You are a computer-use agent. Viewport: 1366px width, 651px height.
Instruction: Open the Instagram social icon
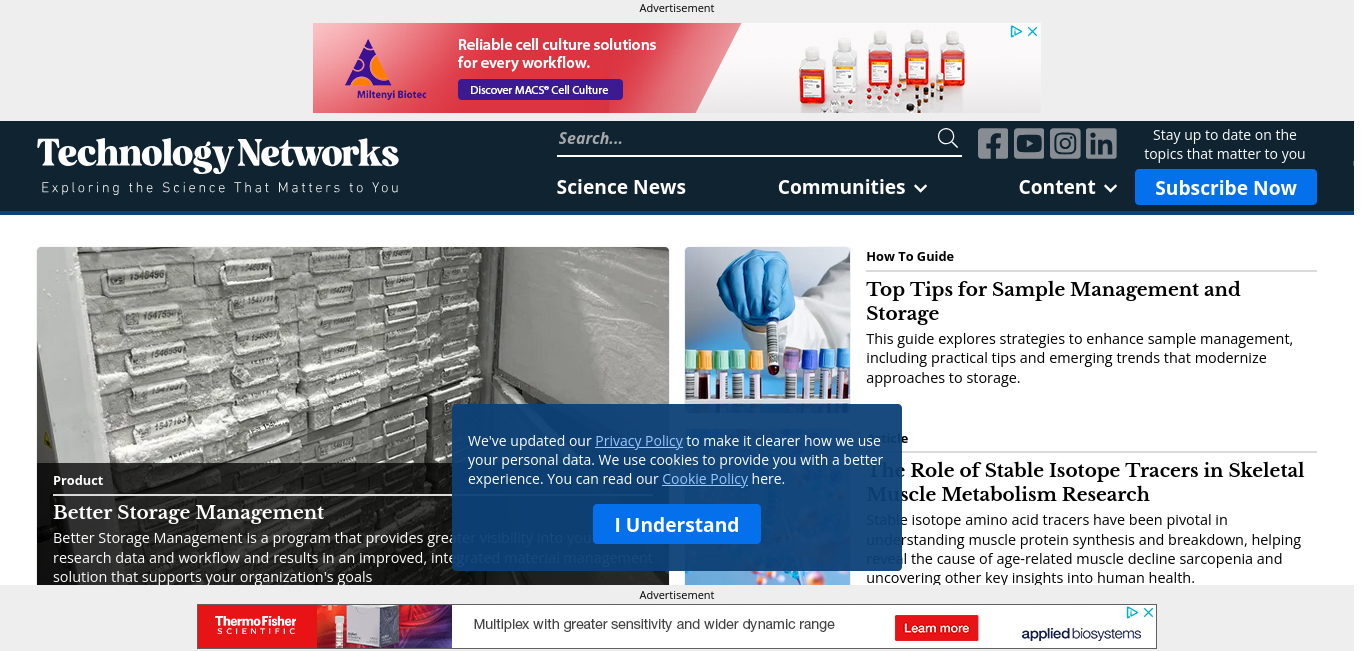[x=1065, y=144]
